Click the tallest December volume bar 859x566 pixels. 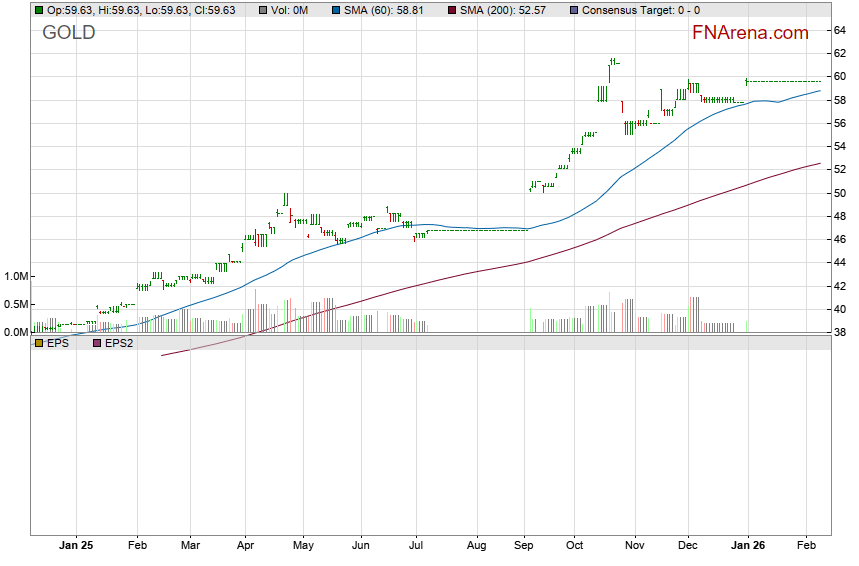point(690,313)
